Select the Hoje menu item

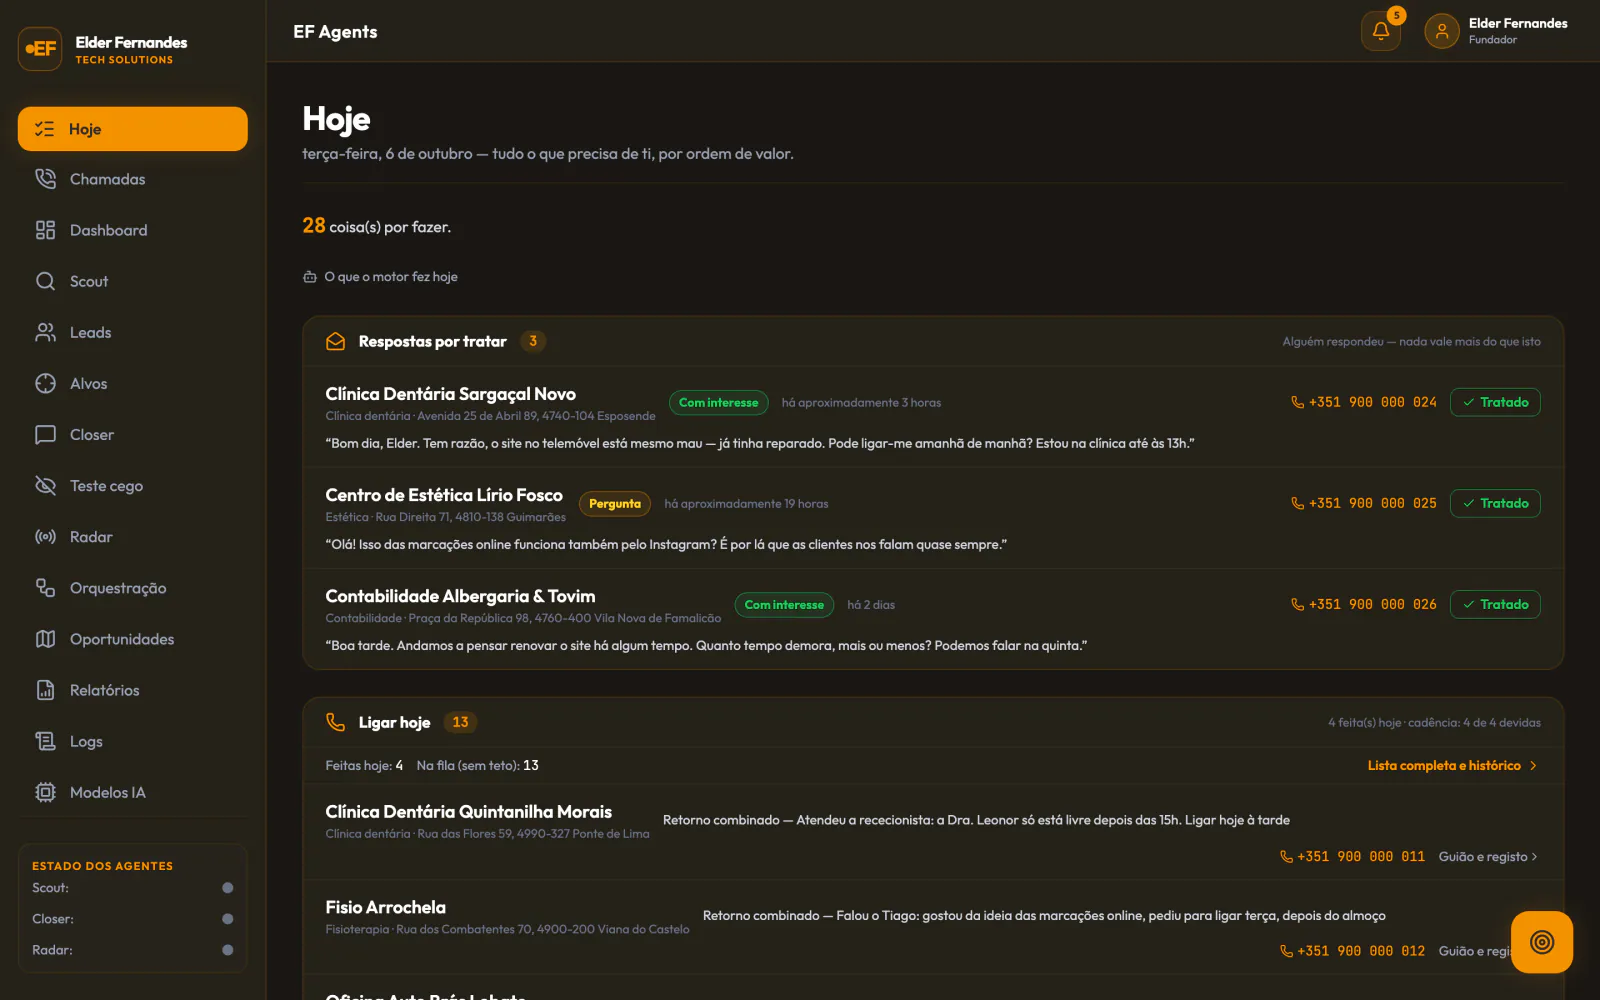(133, 129)
